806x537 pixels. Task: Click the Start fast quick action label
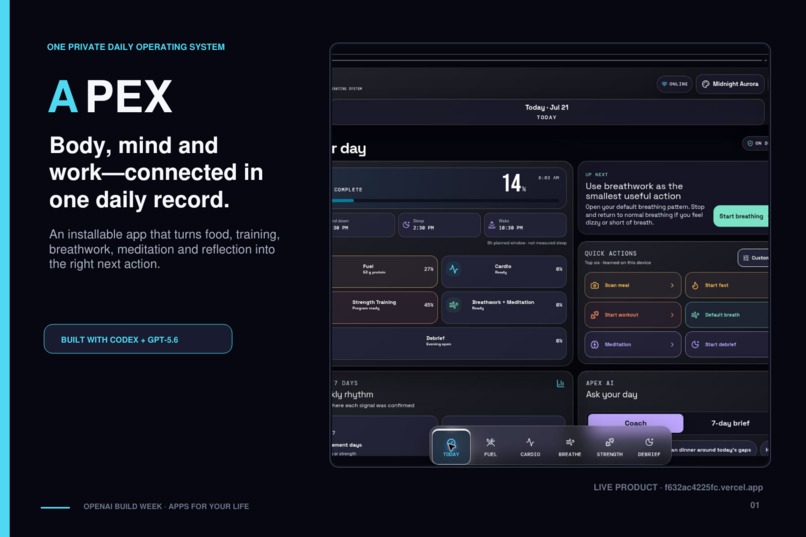coord(717,285)
